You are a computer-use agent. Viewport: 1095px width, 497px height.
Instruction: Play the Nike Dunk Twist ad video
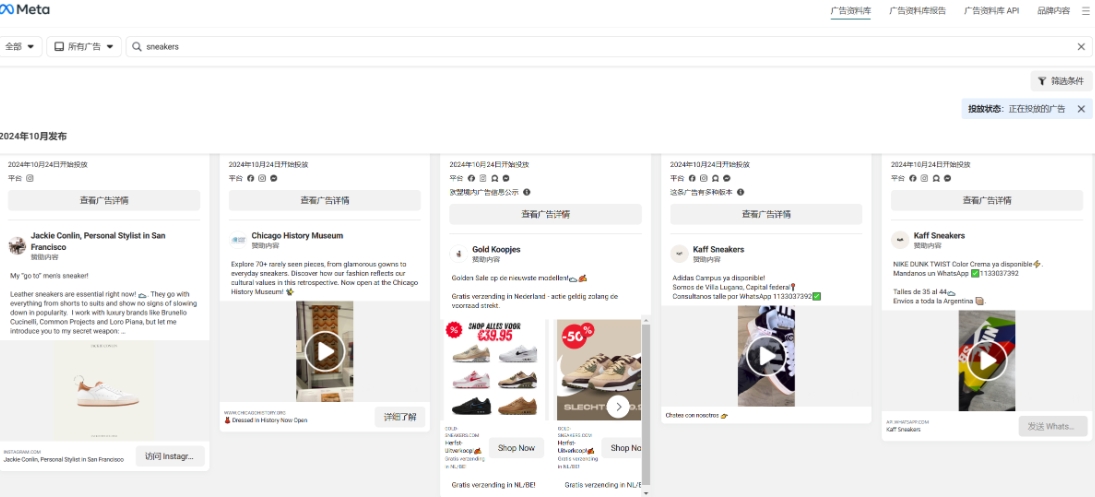[987, 361]
